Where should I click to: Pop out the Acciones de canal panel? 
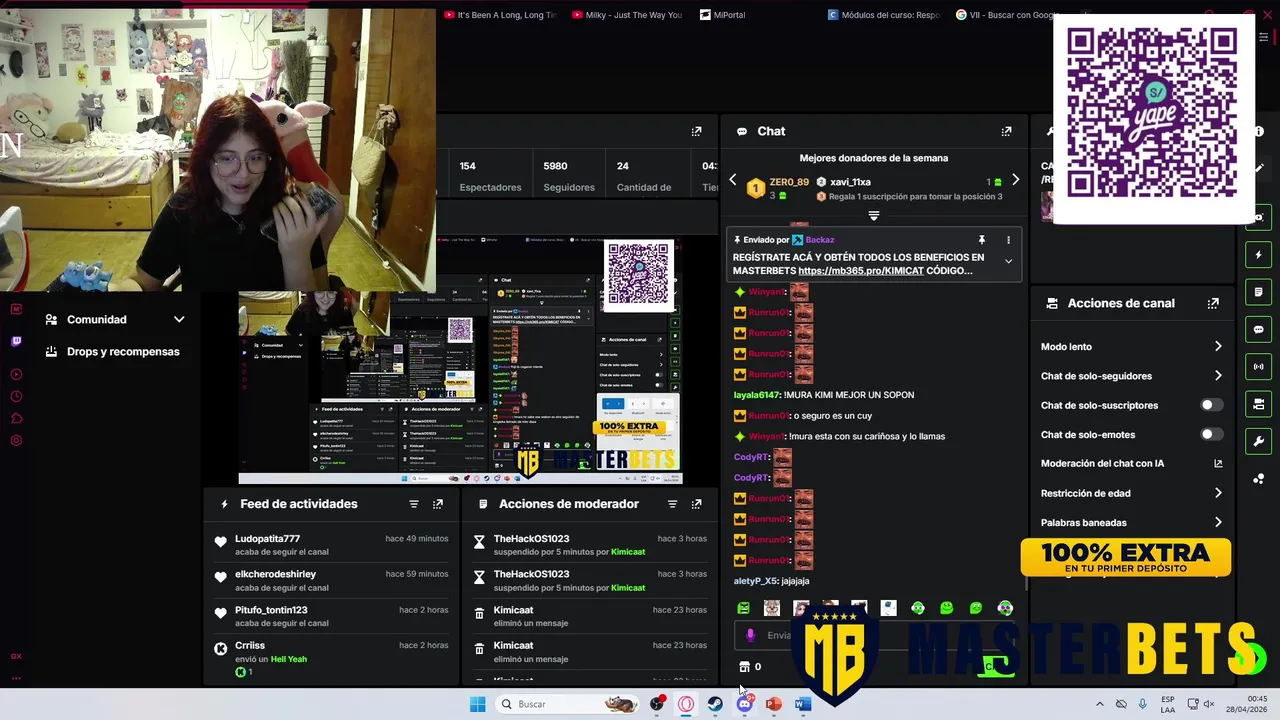coord(1213,303)
